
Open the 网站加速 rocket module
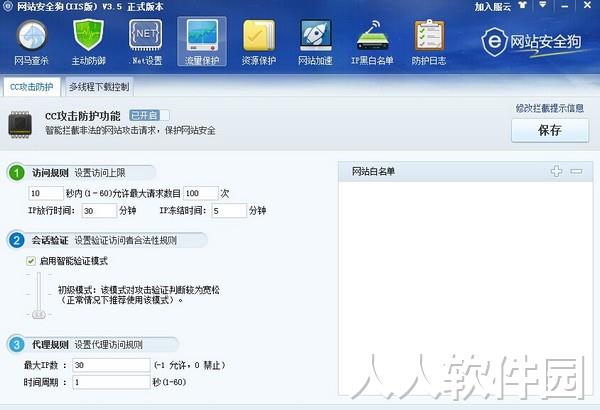click(315, 42)
